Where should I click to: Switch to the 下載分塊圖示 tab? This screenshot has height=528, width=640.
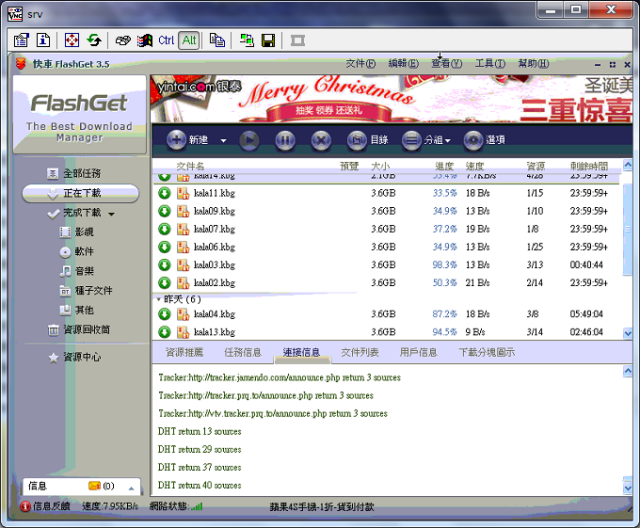coord(487,352)
